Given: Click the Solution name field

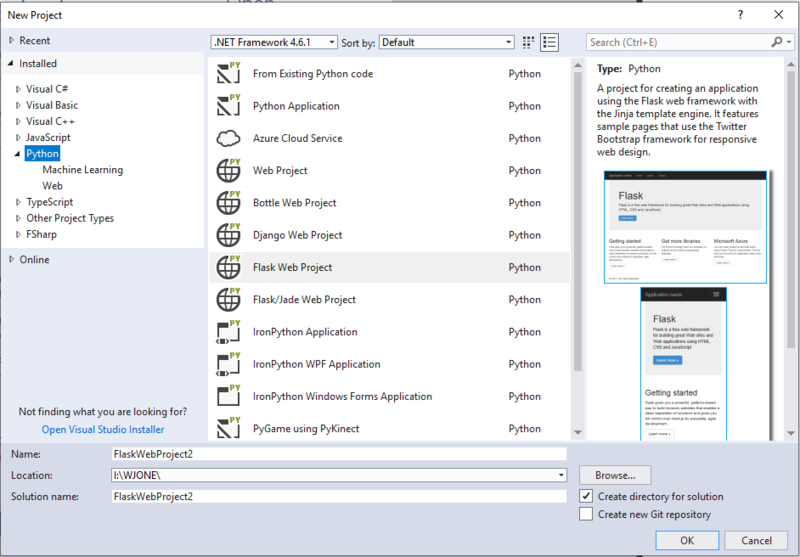Looking at the screenshot, I should (x=339, y=496).
